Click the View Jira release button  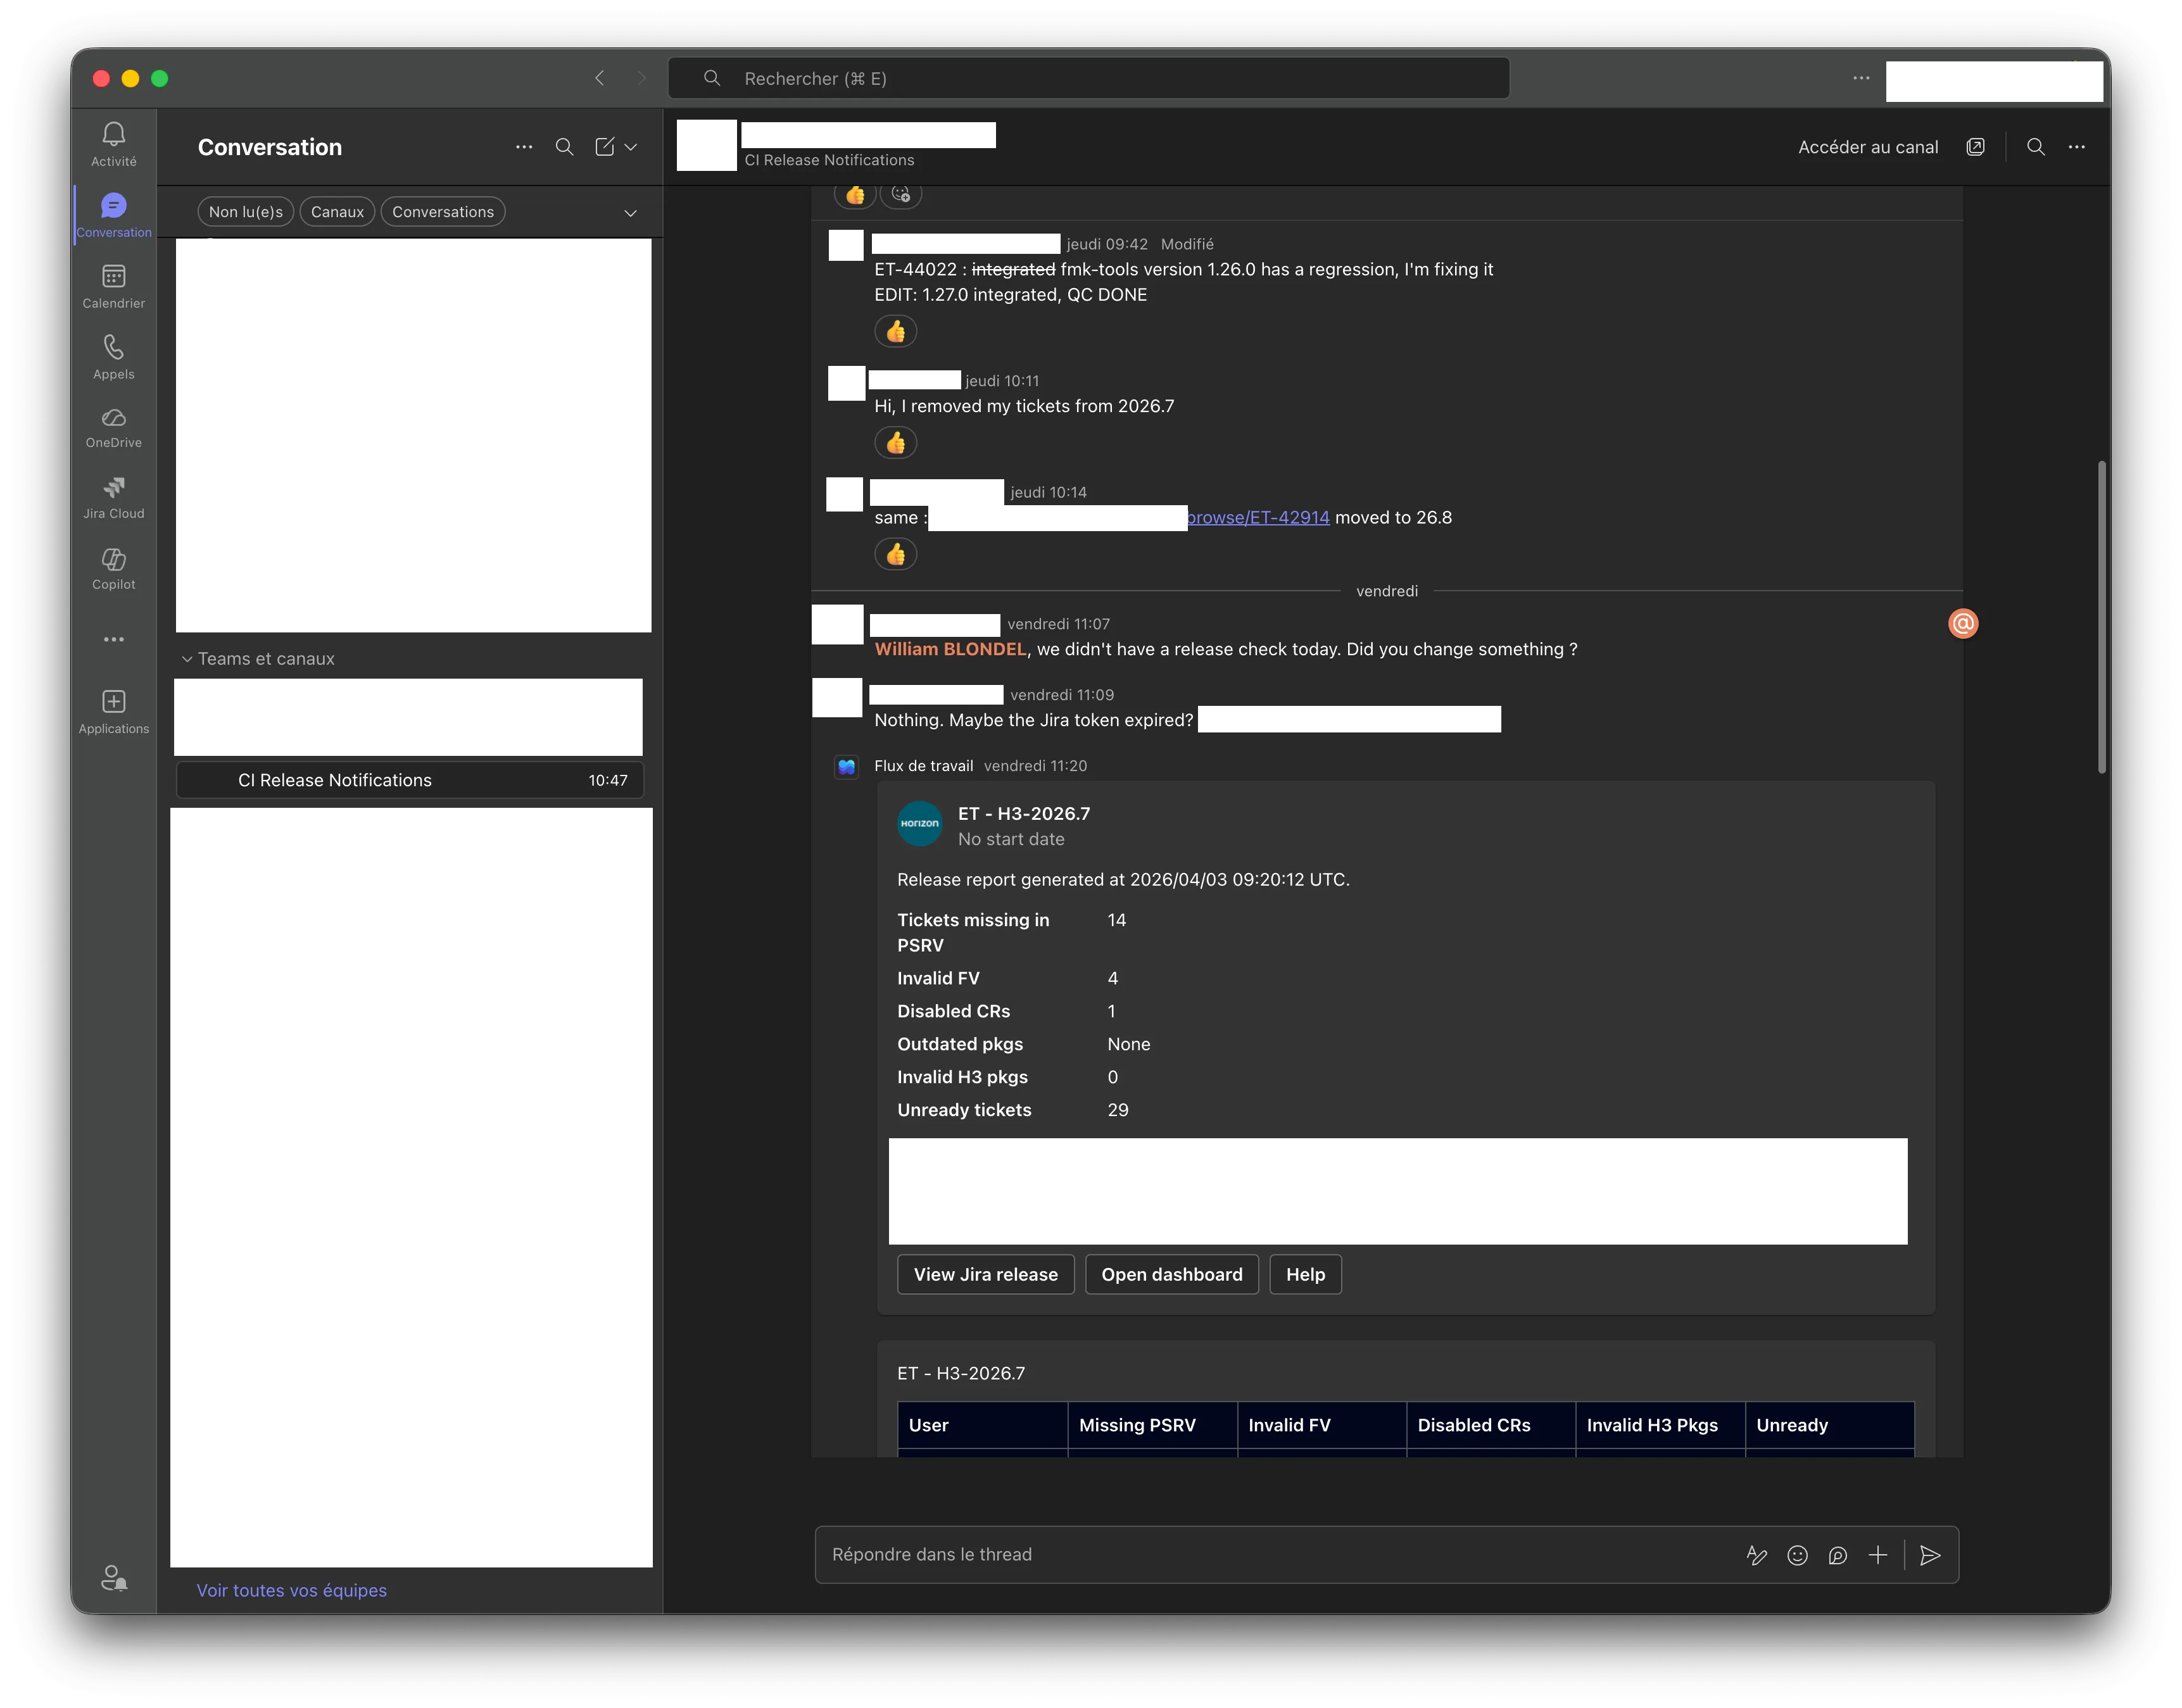pyautogui.click(x=986, y=1274)
